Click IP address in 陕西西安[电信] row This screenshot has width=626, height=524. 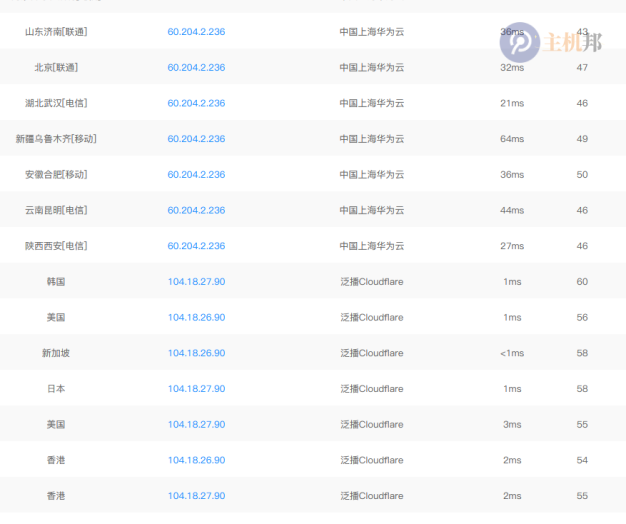point(196,246)
